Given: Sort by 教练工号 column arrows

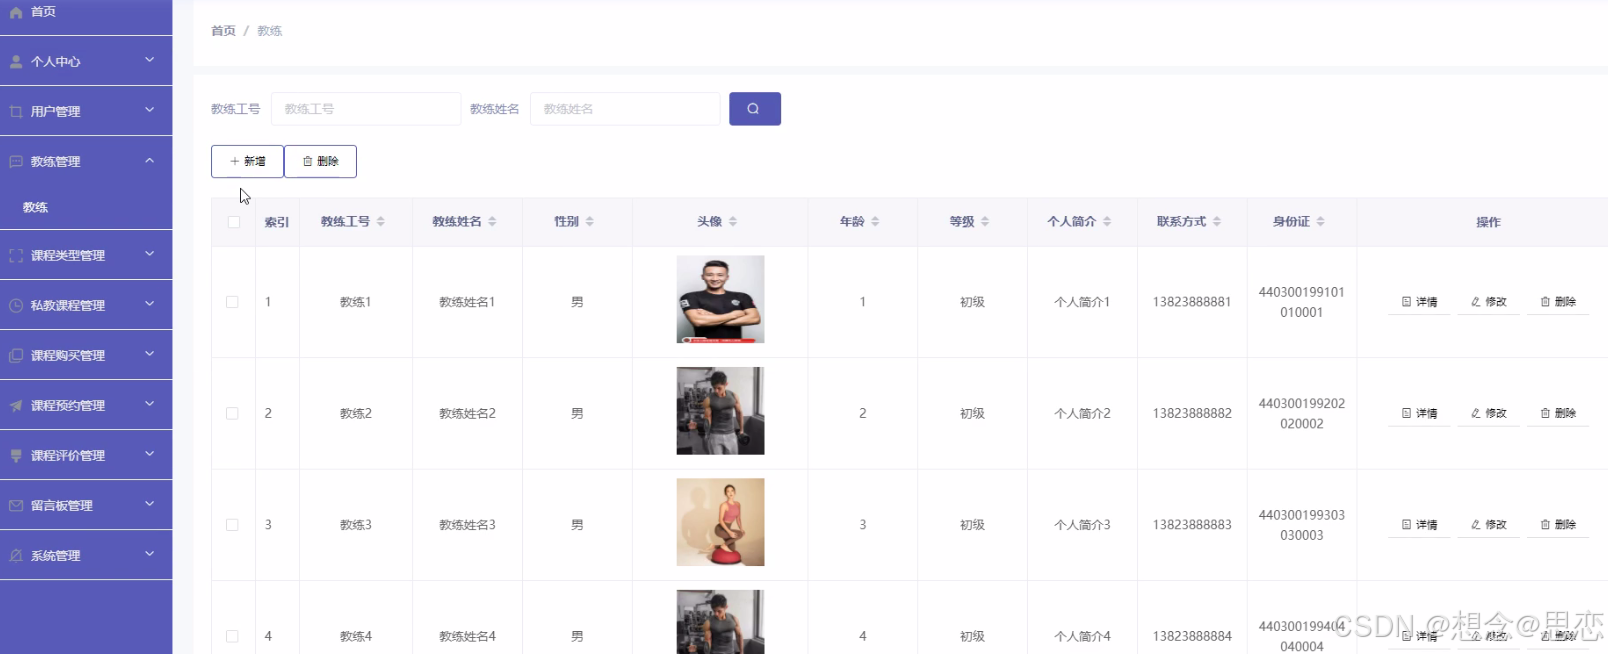Looking at the screenshot, I should 381,222.
